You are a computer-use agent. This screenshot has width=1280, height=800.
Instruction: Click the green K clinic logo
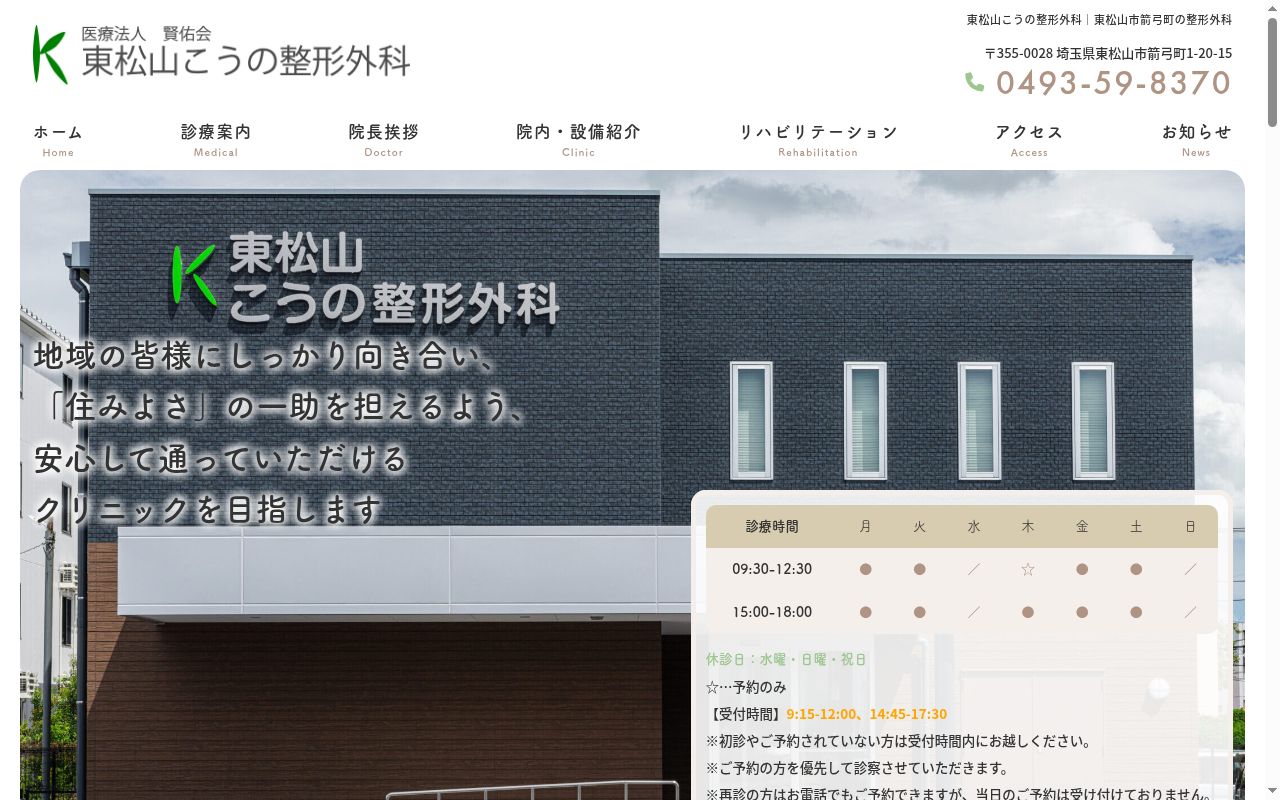[50, 55]
